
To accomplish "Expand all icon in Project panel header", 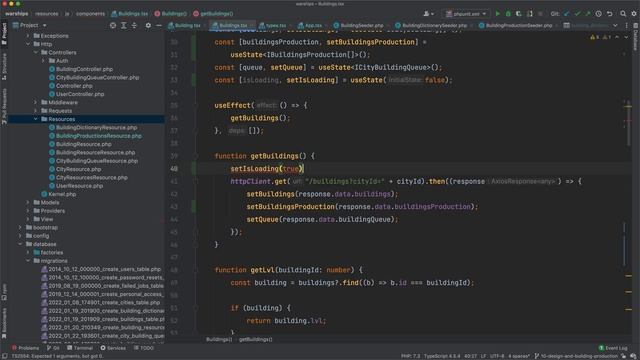I will click(124, 25).
